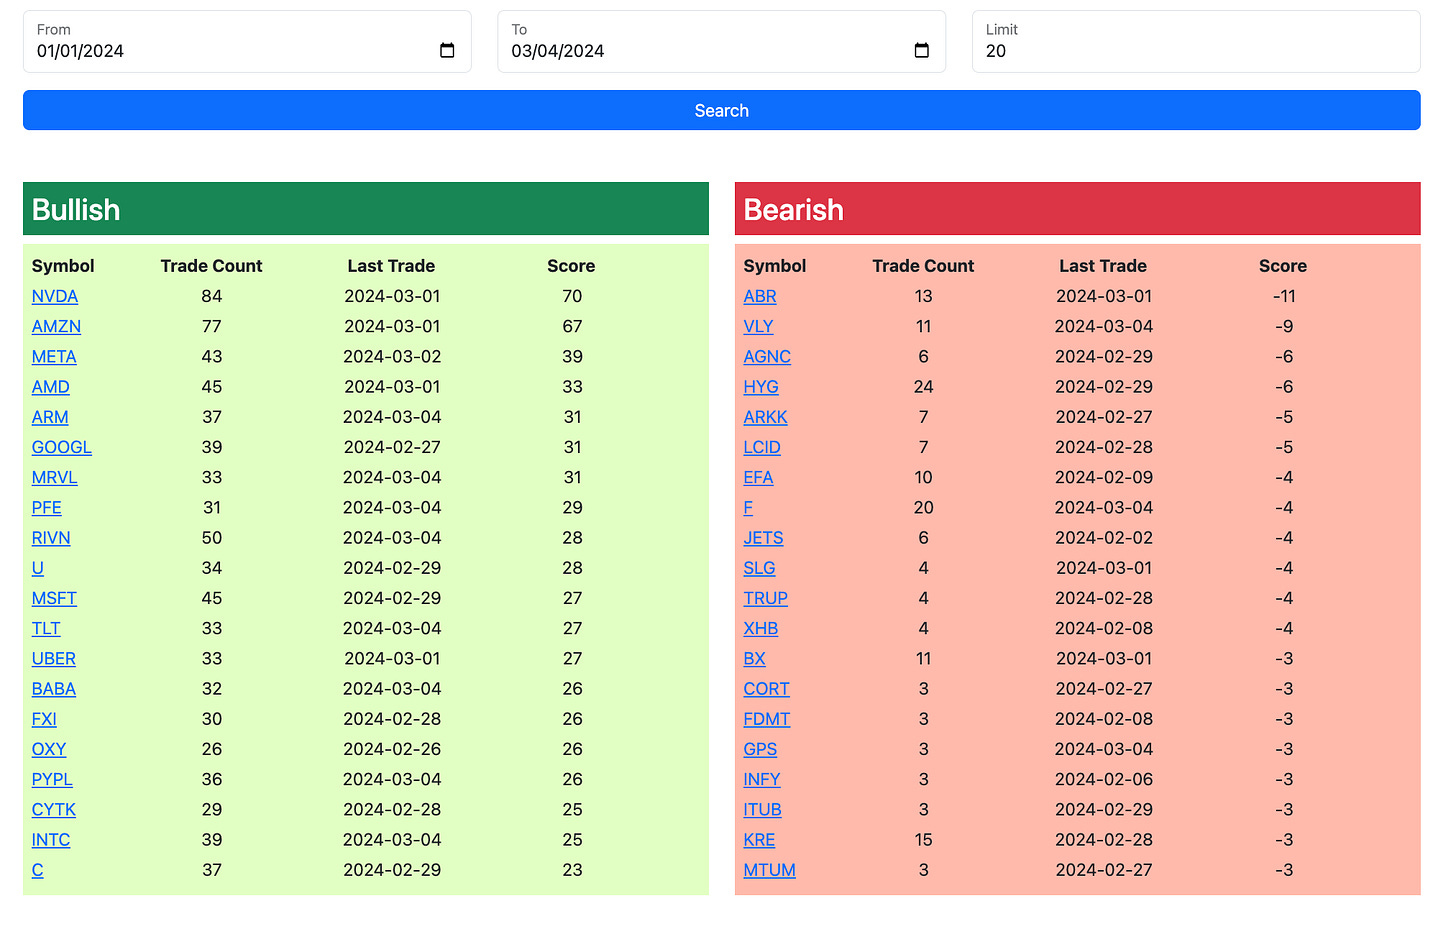
Task: Open the RIVN symbol link
Action: point(51,538)
